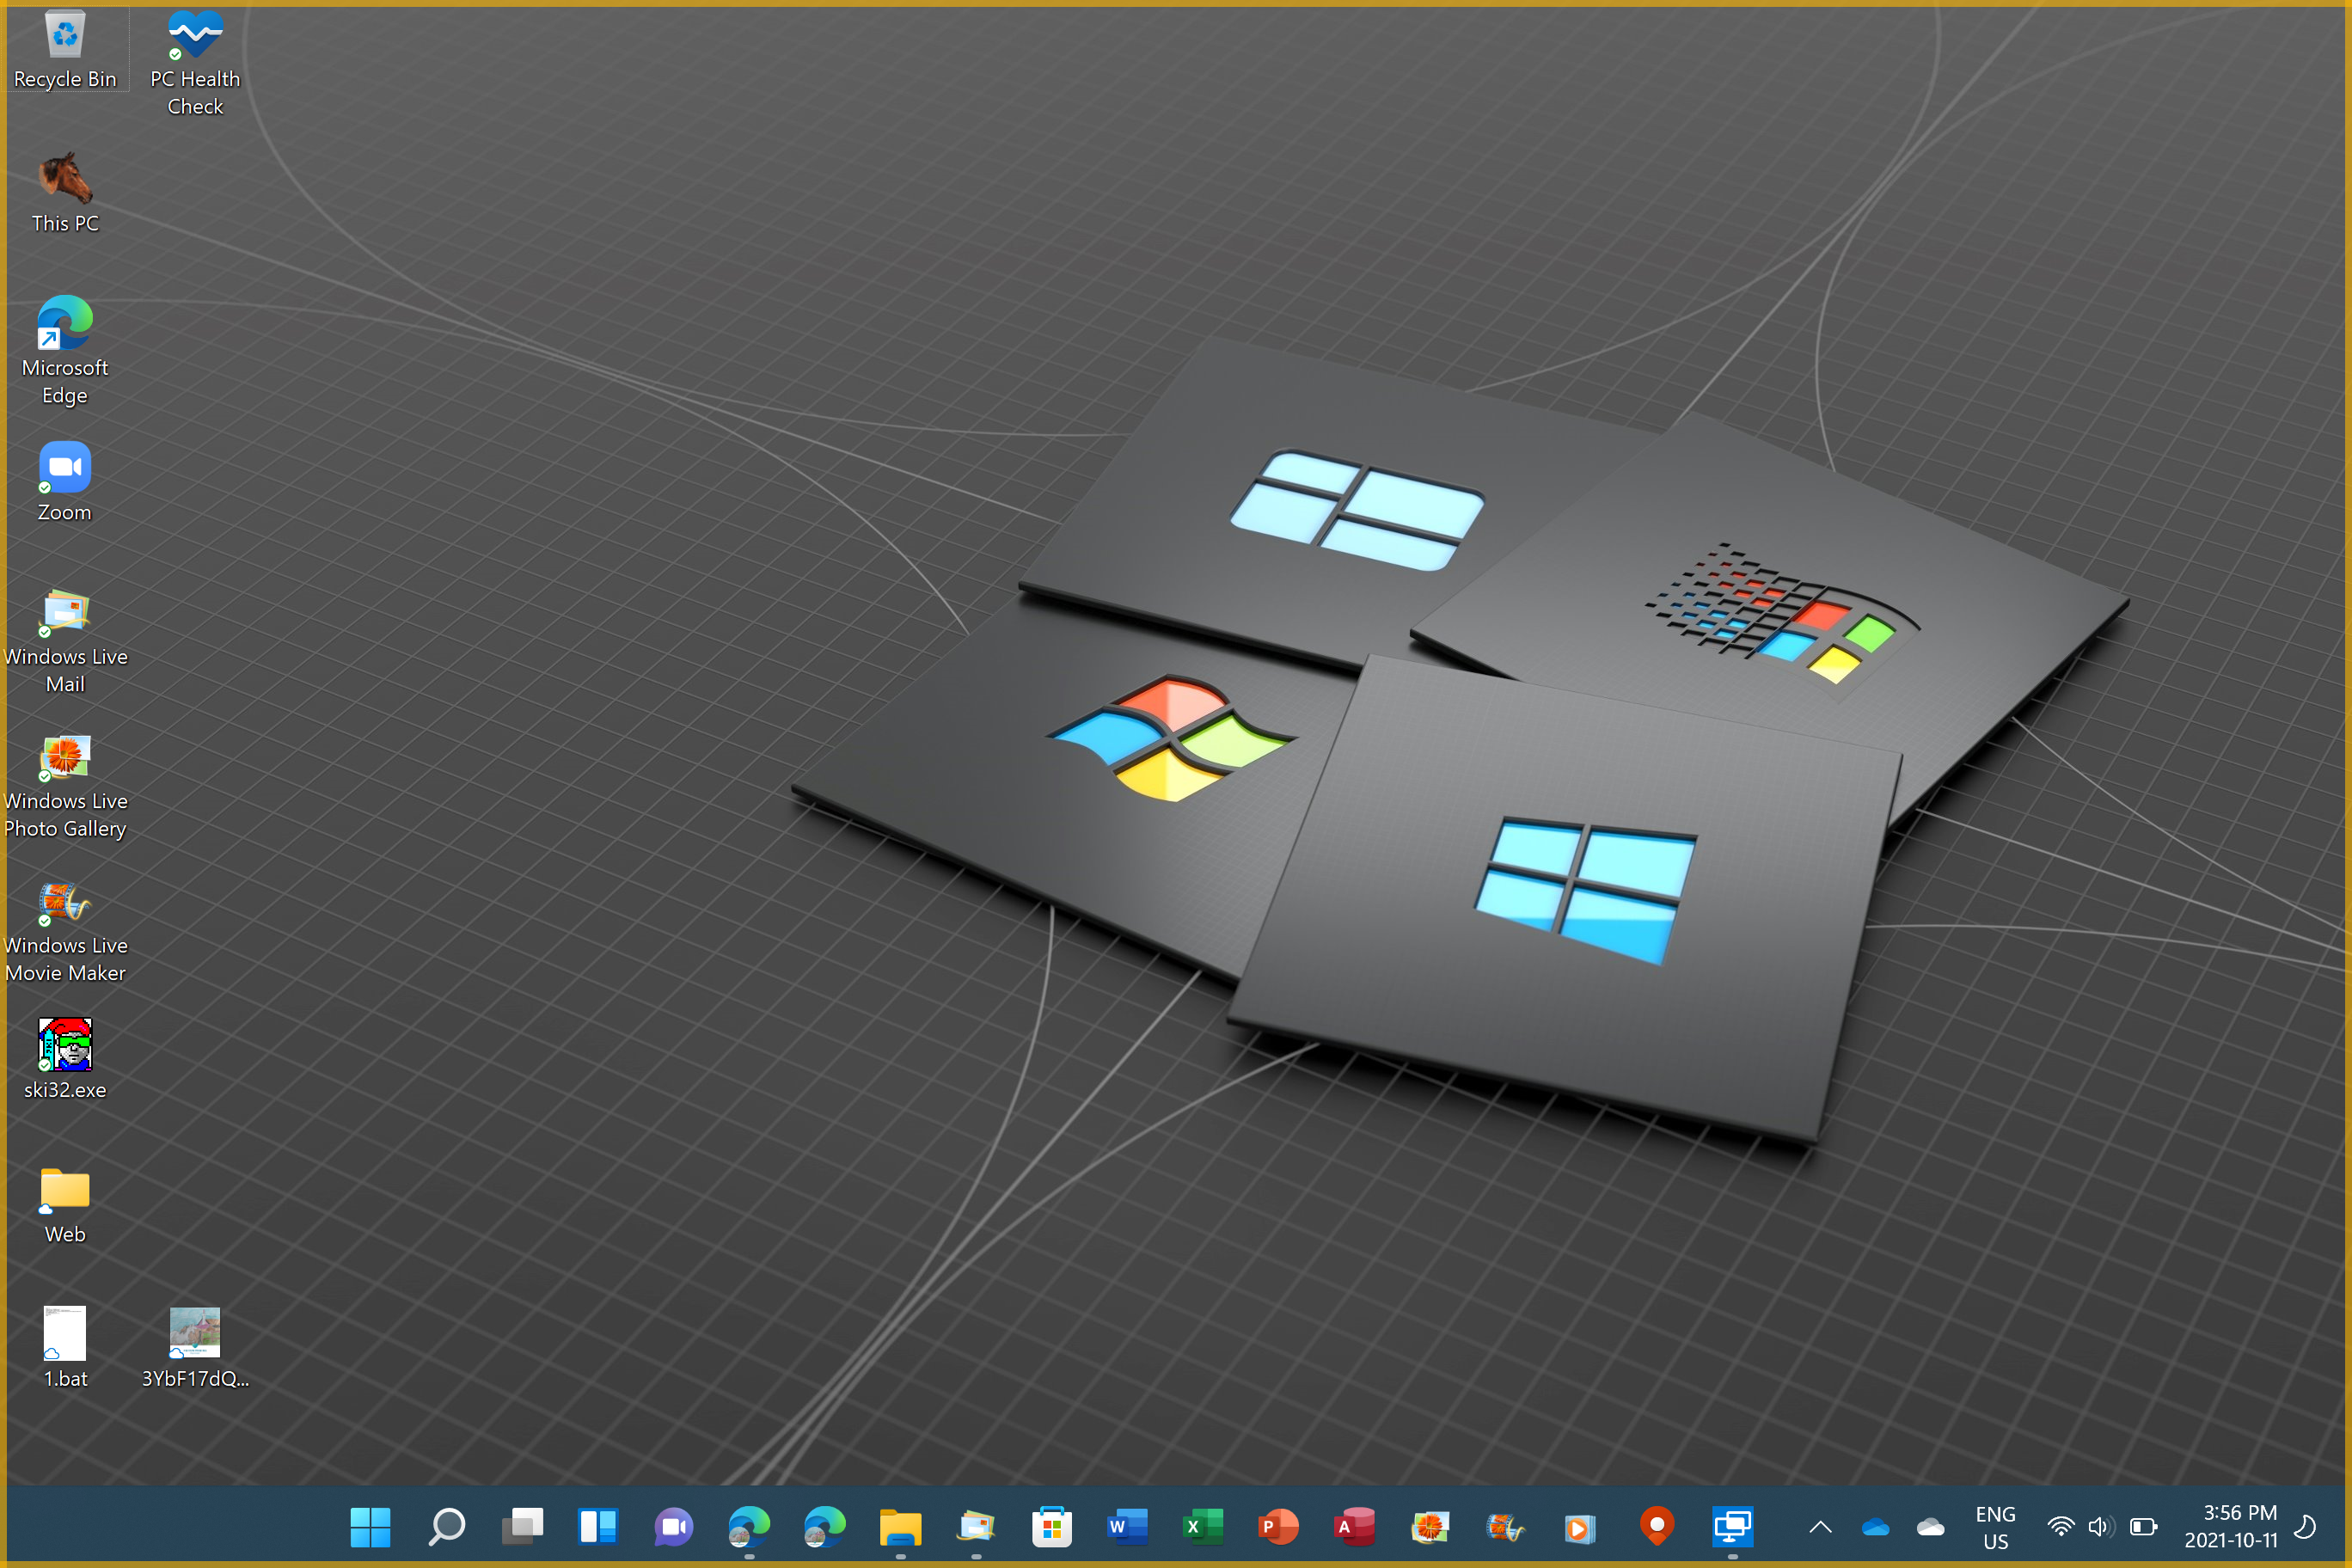Image resolution: width=2352 pixels, height=1568 pixels.
Task: Select the ski32.exe desktop icon
Action: [65, 1059]
